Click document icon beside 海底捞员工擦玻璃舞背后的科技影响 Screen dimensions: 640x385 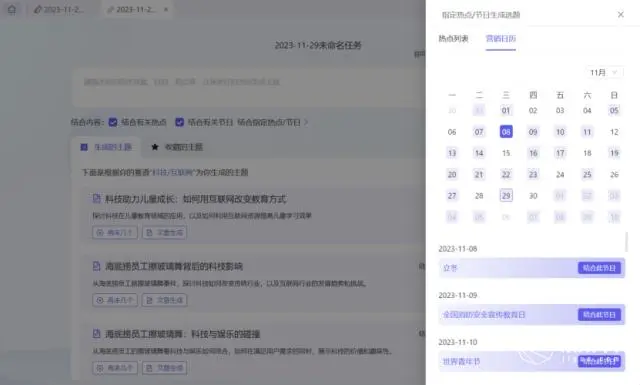click(97, 266)
